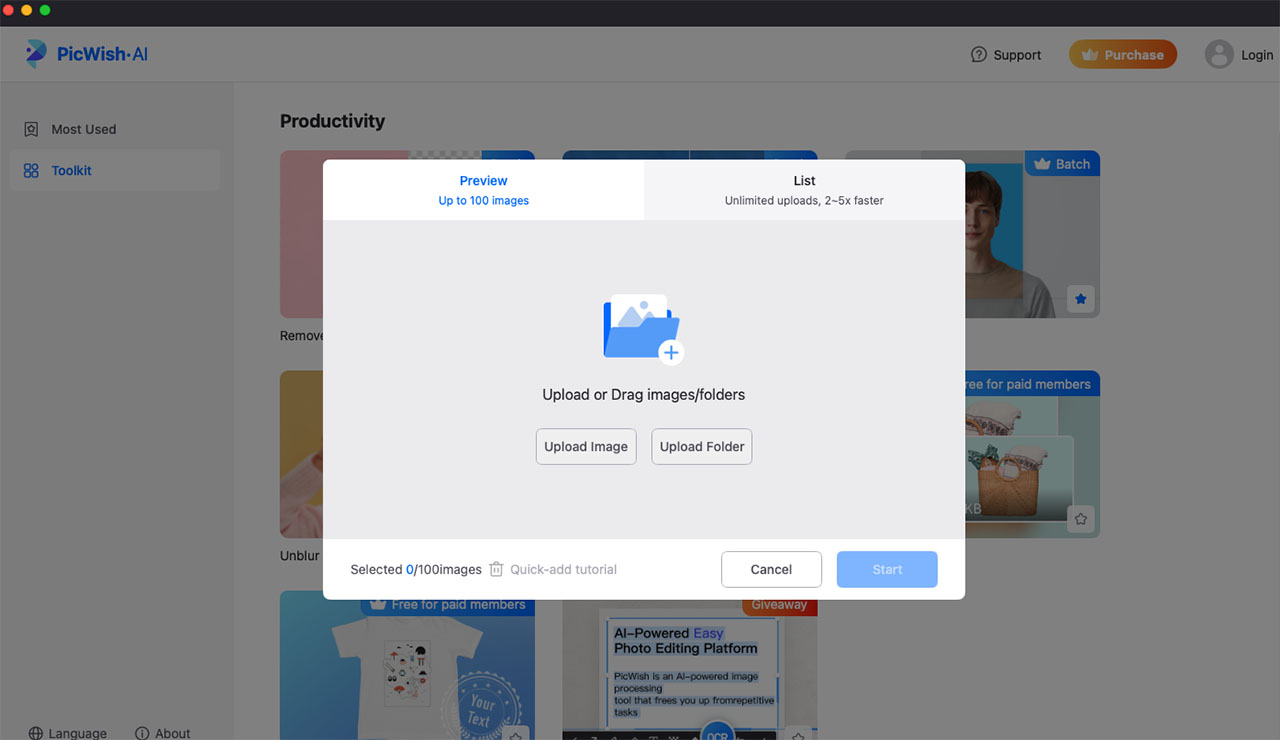Toggle favorite star on the Batch portrait card
Image resolution: width=1280 pixels, height=740 pixels.
[x=1080, y=299]
